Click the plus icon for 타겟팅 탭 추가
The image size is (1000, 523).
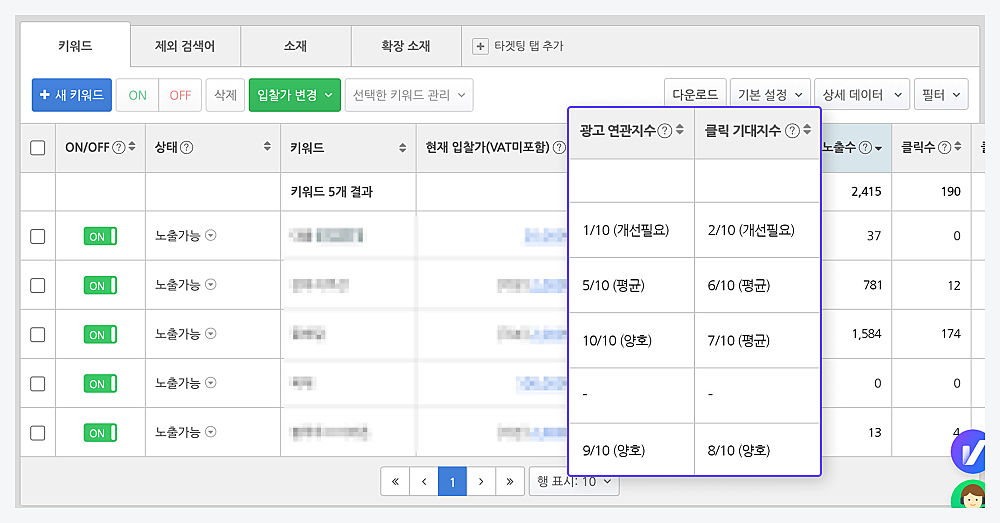480,46
